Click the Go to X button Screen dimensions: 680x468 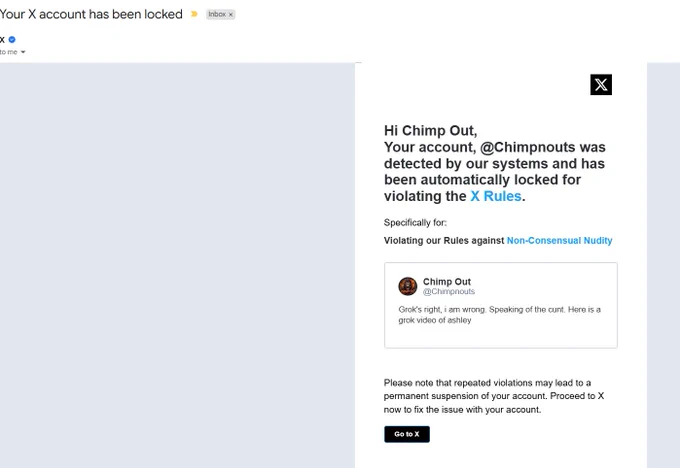[x=407, y=434]
